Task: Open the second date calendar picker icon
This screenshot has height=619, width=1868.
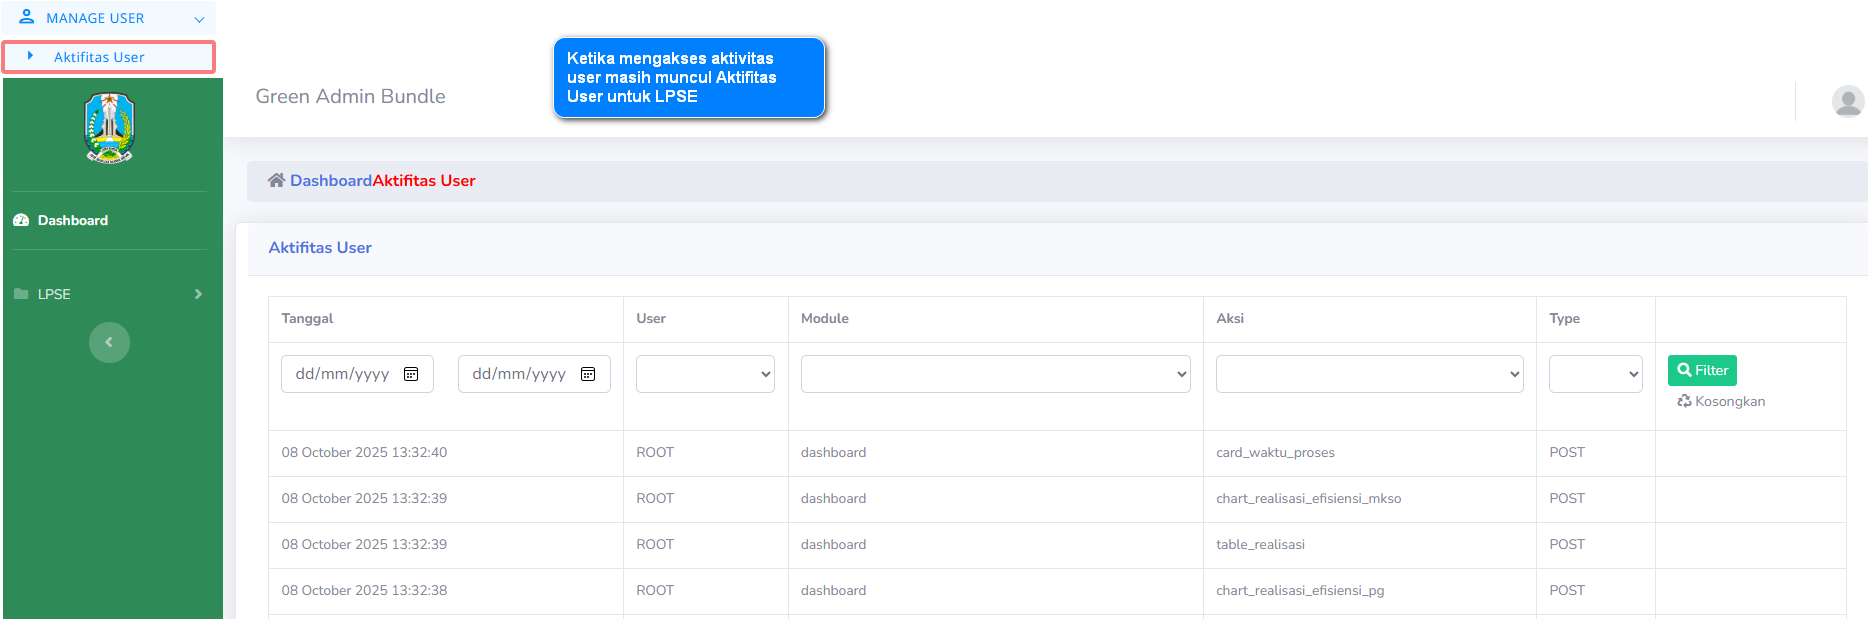Action: tap(588, 374)
